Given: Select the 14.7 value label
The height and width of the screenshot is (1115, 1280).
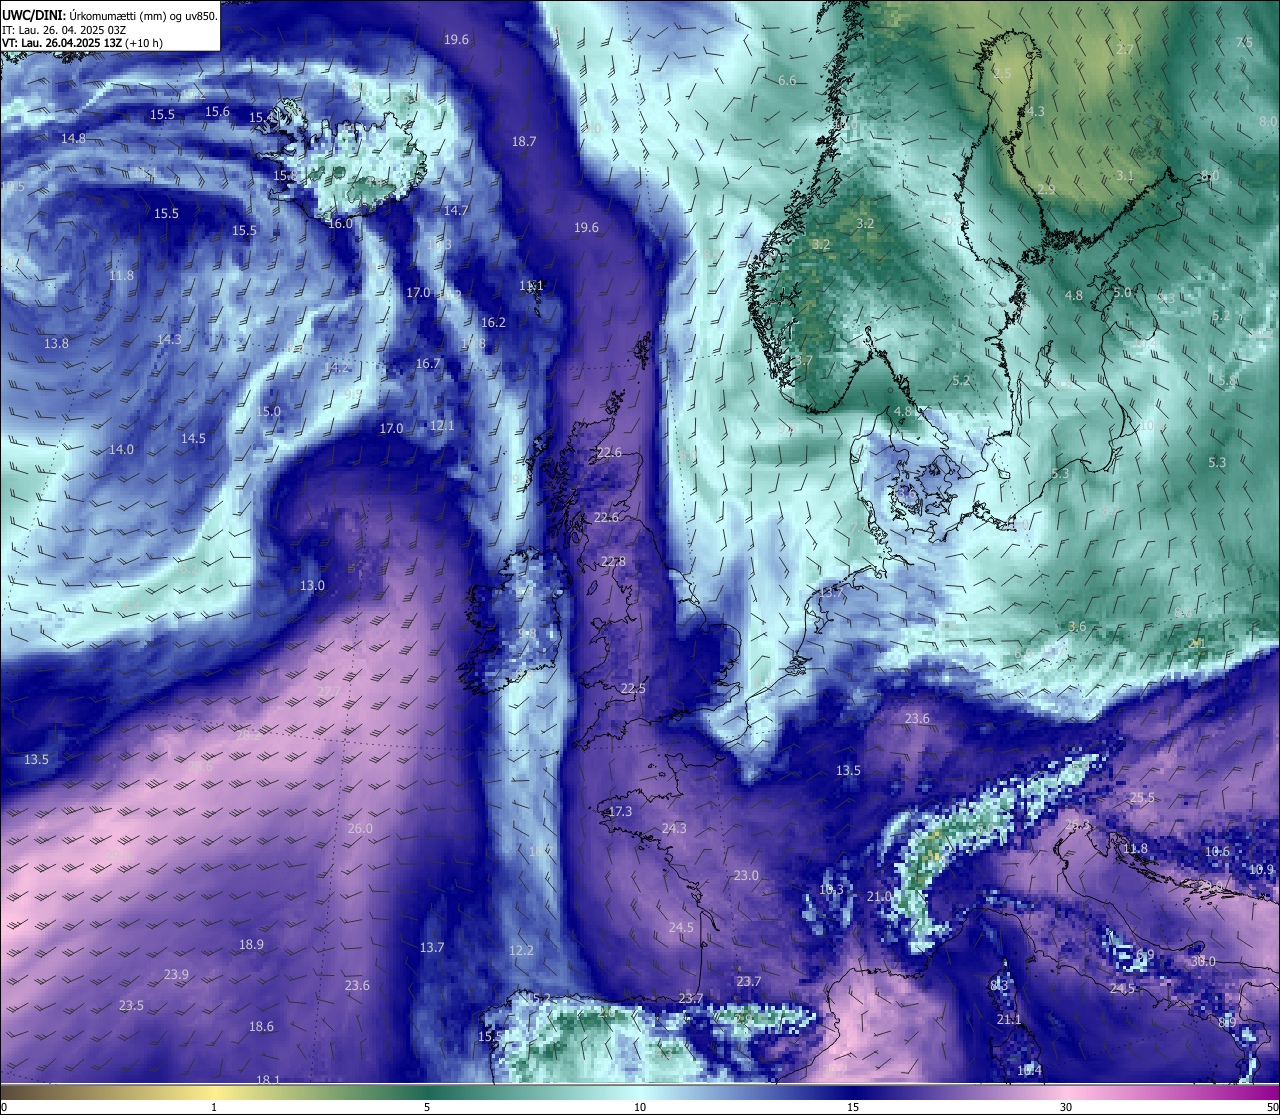Looking at the screenshot, I should [456, 211].
